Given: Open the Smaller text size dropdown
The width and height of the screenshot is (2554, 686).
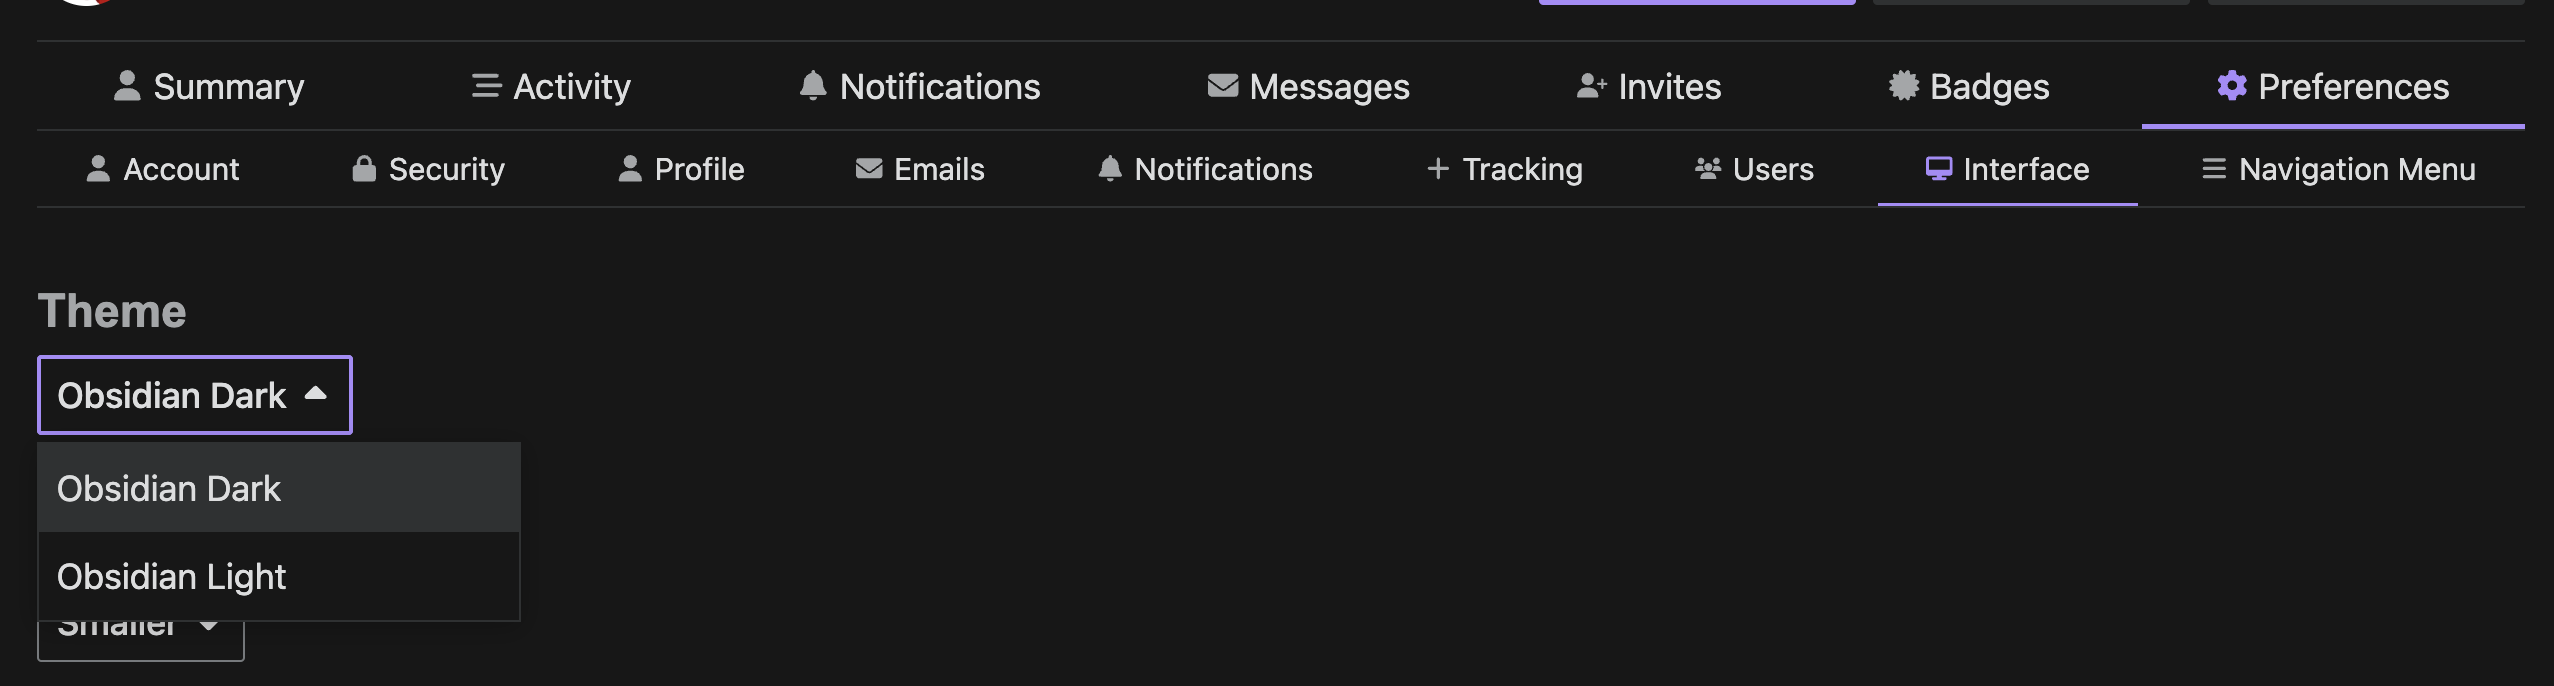Looking at the screenshot, I should pyautogui.click(x=141, y=640).
